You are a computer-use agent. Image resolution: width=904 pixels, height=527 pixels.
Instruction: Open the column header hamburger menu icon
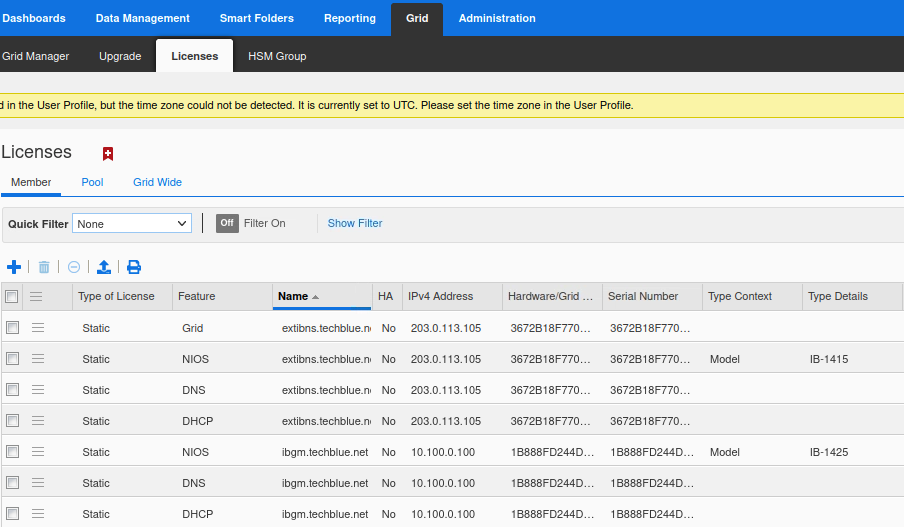pyautogui.click(x=36, y=296)
